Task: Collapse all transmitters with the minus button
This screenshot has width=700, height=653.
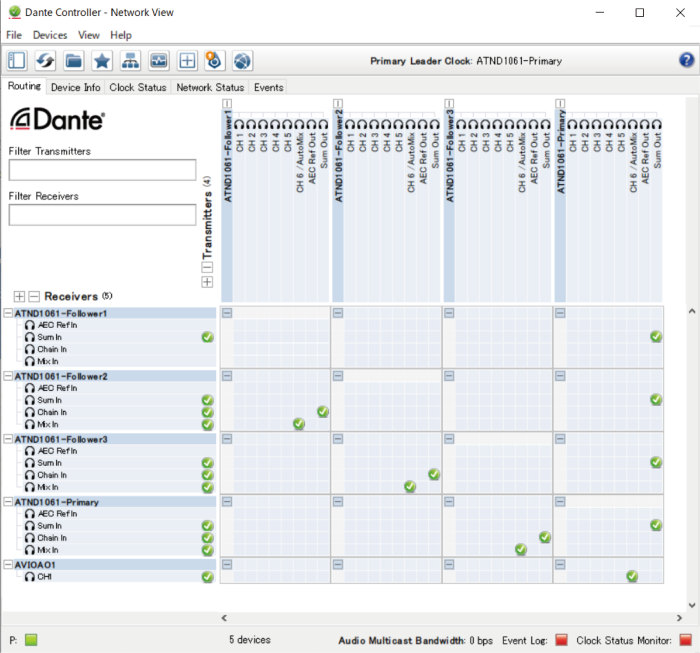Action: click(207, 267)
